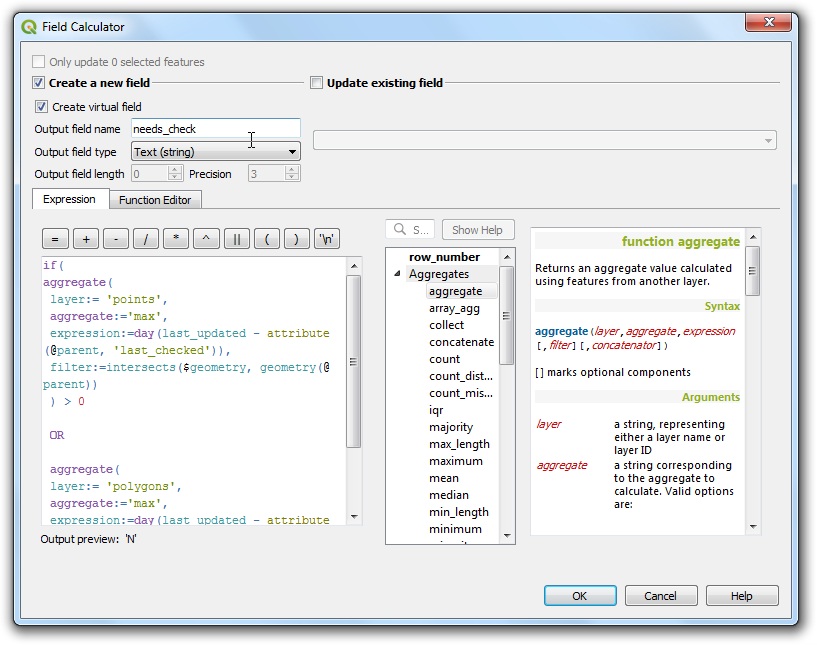Insert the division operator
This screenshot has width=817, height=645.
click(146, 239)
